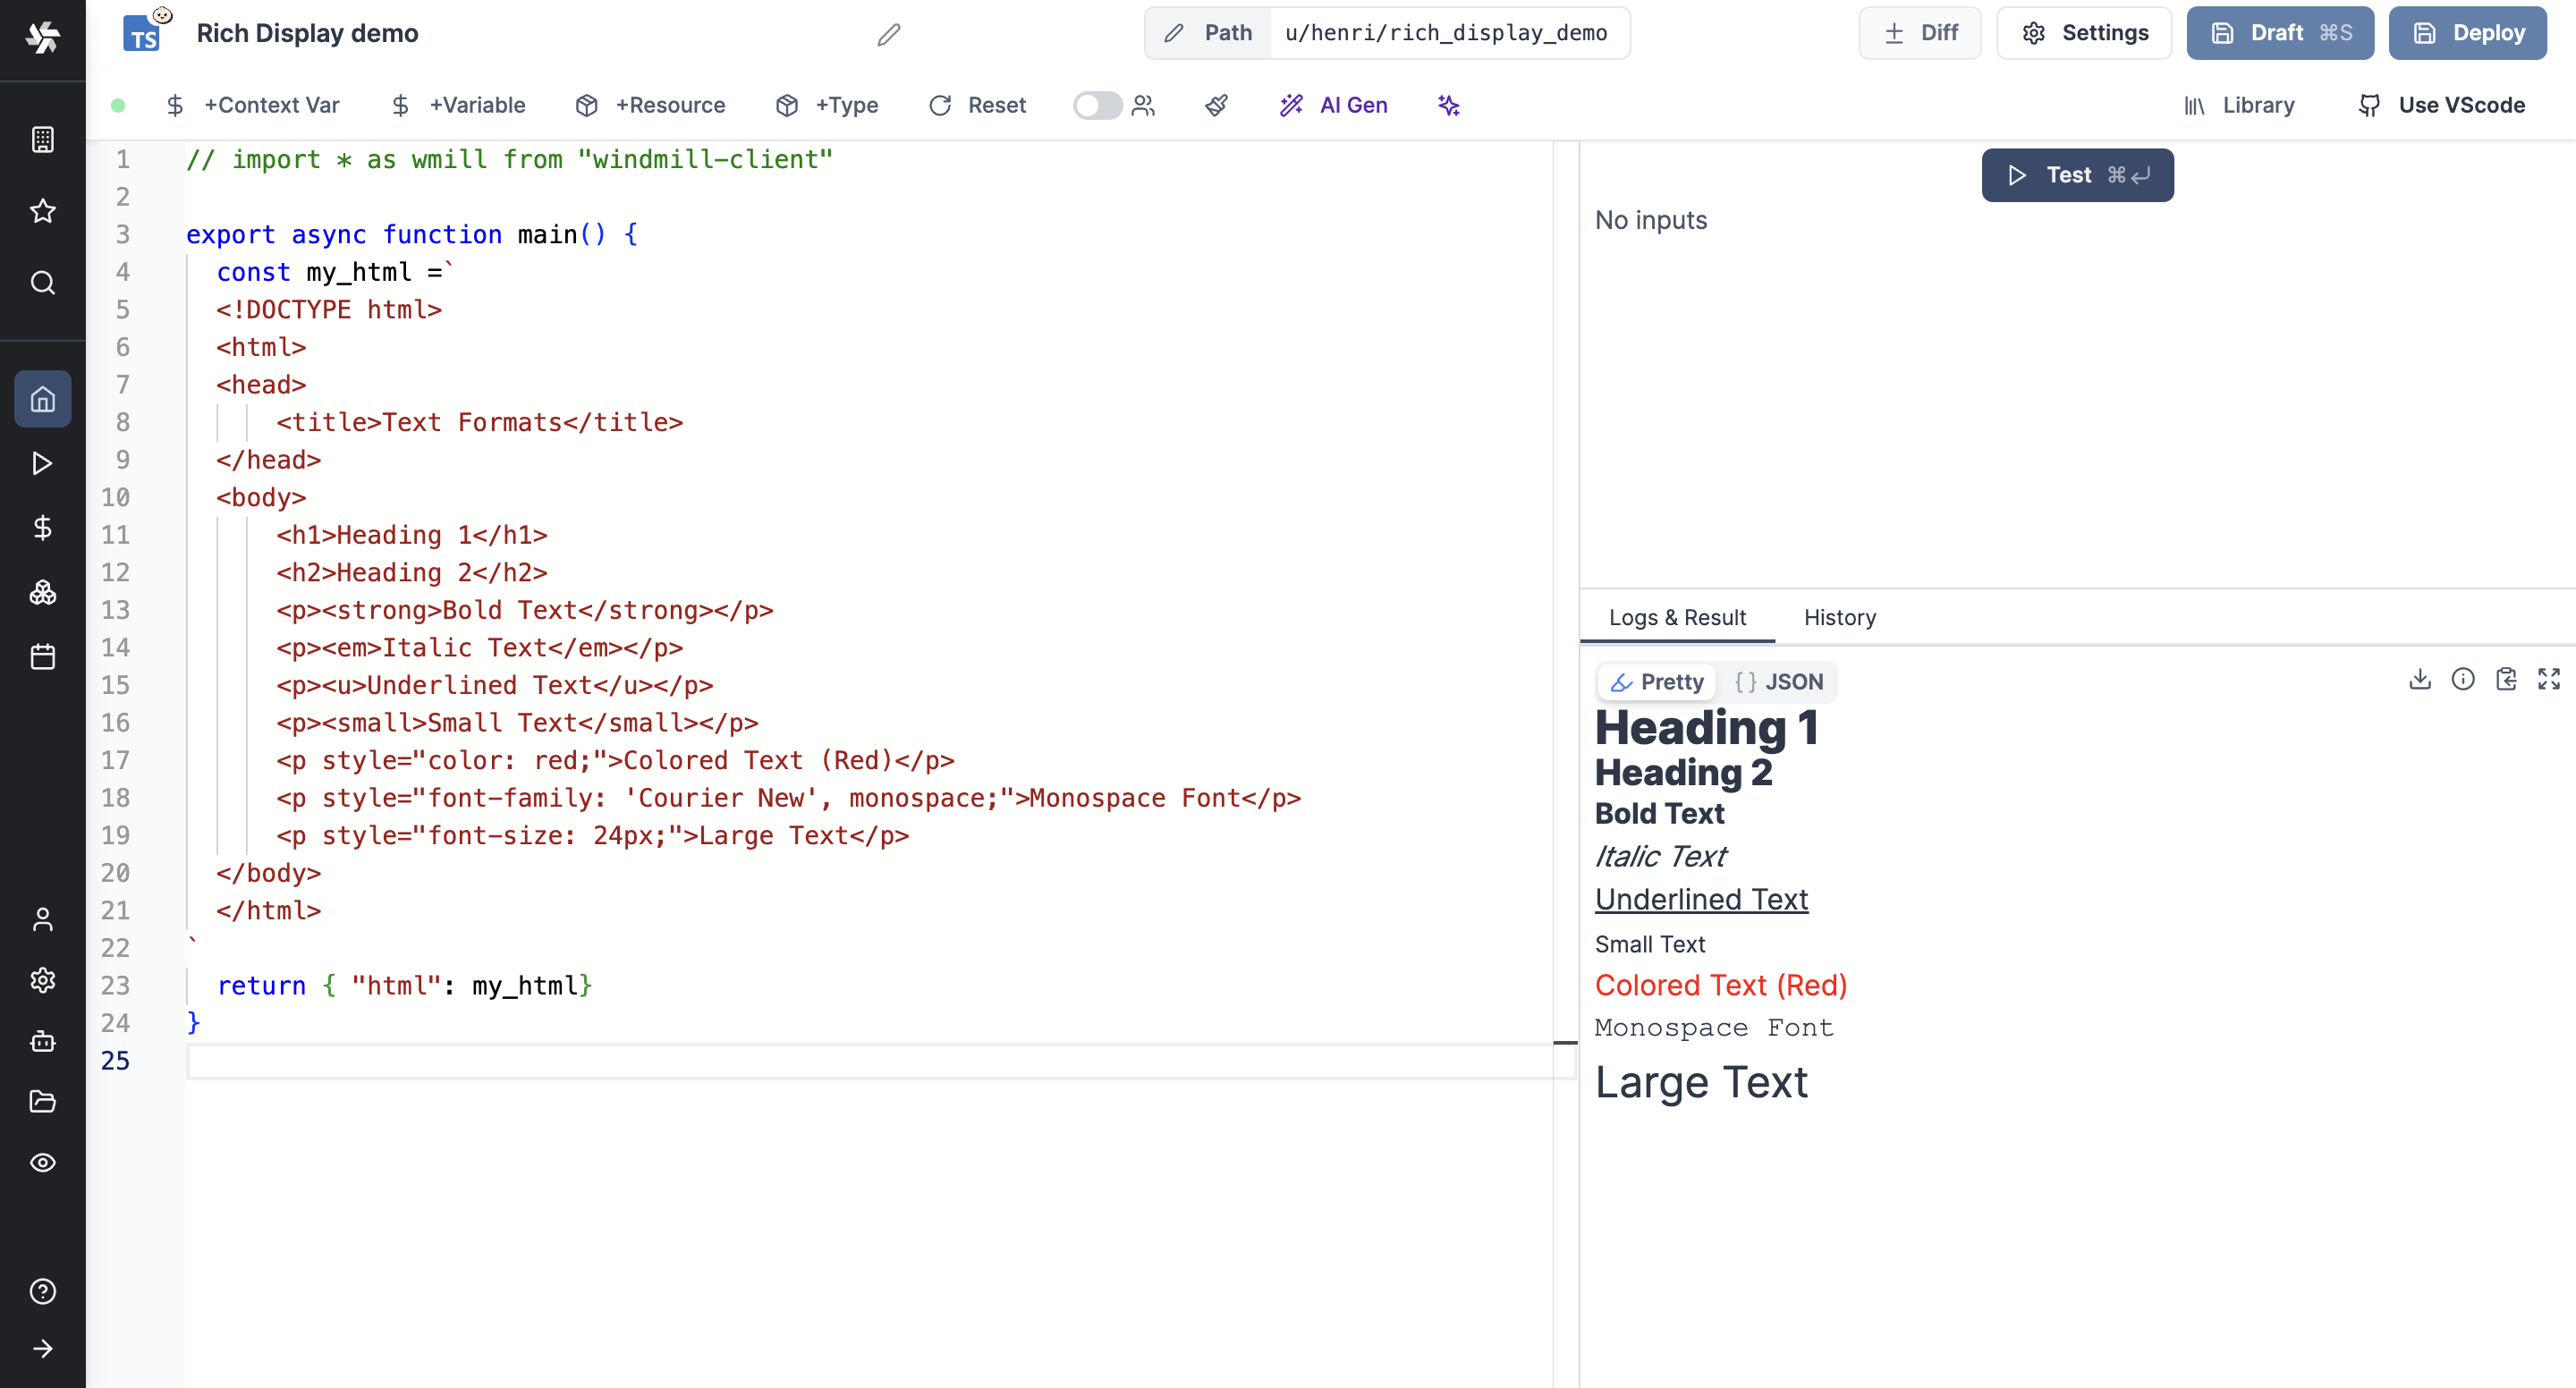This screenshot has width=2576, height=1388.
Task: Expand the result to fullscreen
Action: point(2550,679)
